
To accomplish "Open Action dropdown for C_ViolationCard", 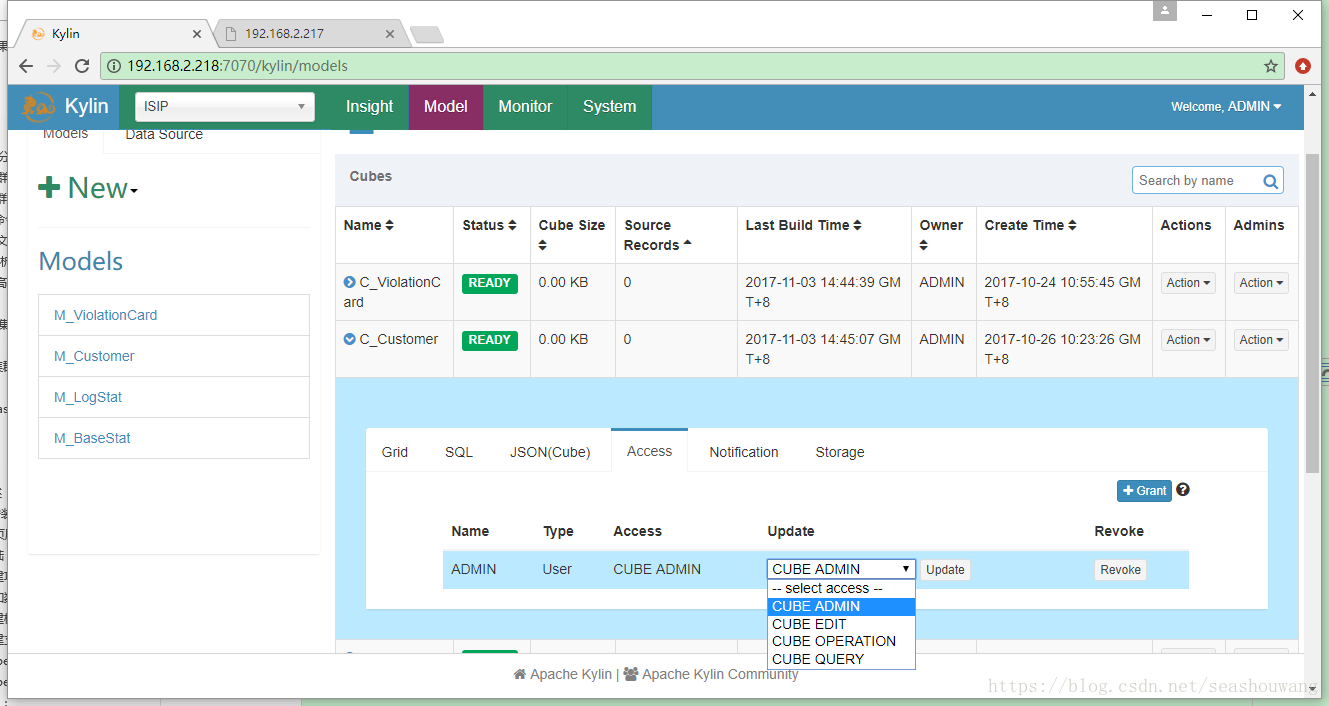I will click(x=1188, y=283).
